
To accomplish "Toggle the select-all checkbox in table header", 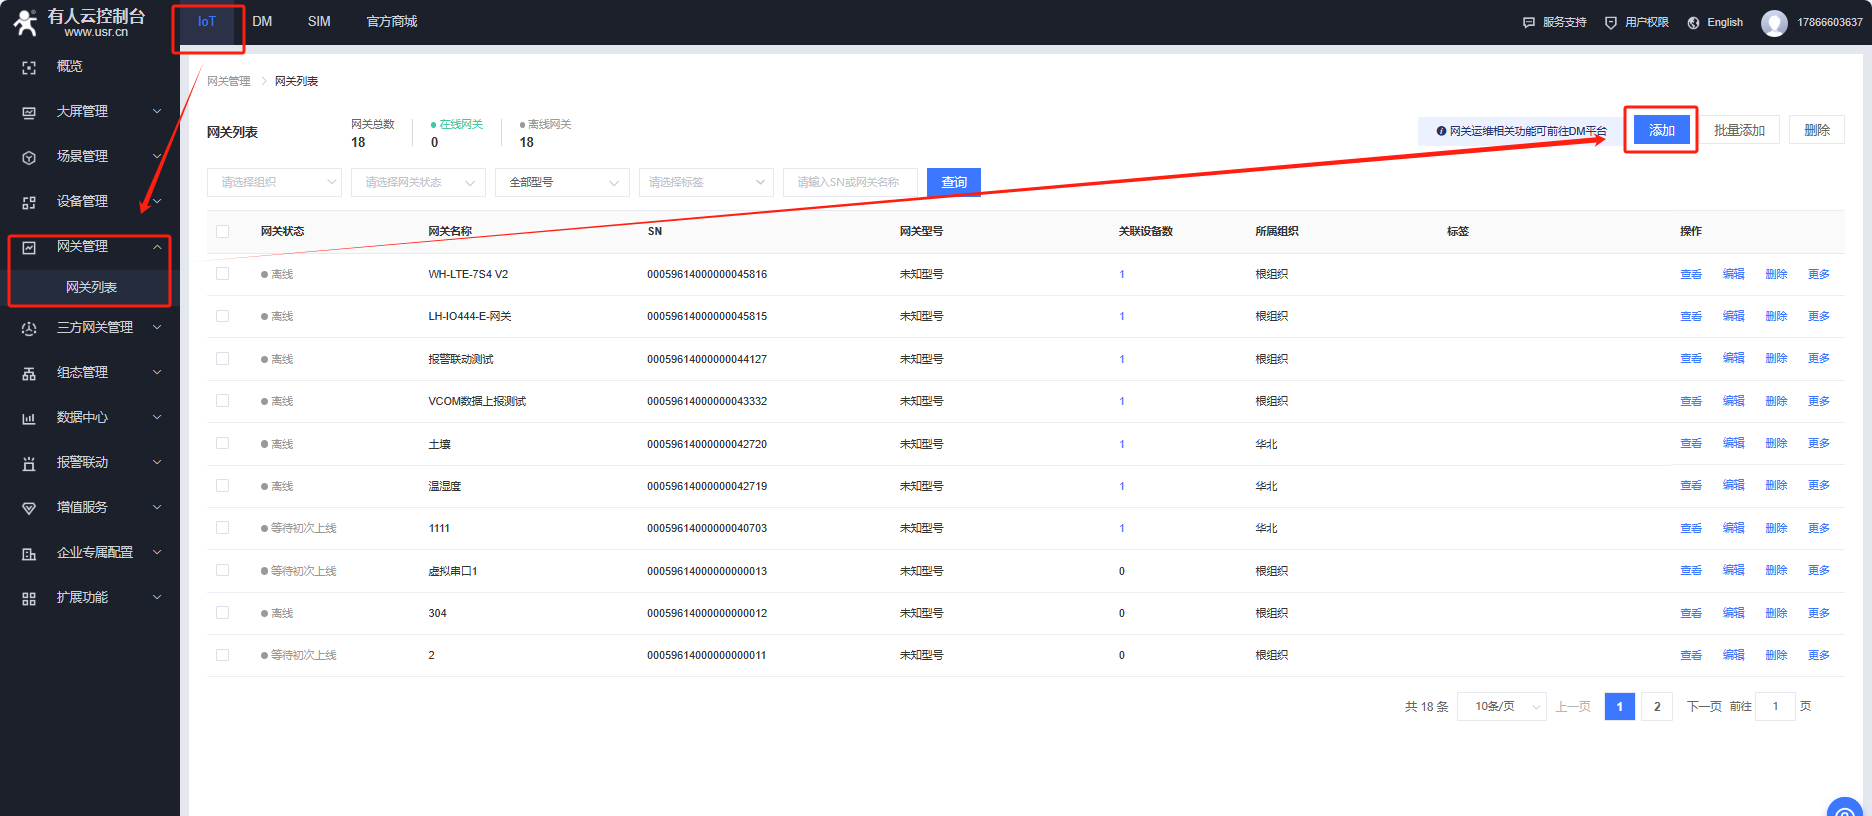I will [222, 231].
